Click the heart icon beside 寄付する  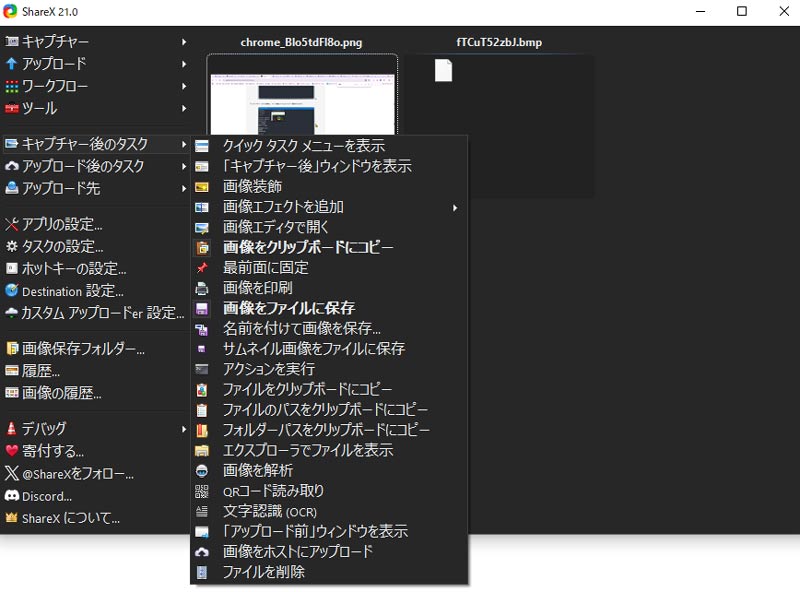[12, 451]
